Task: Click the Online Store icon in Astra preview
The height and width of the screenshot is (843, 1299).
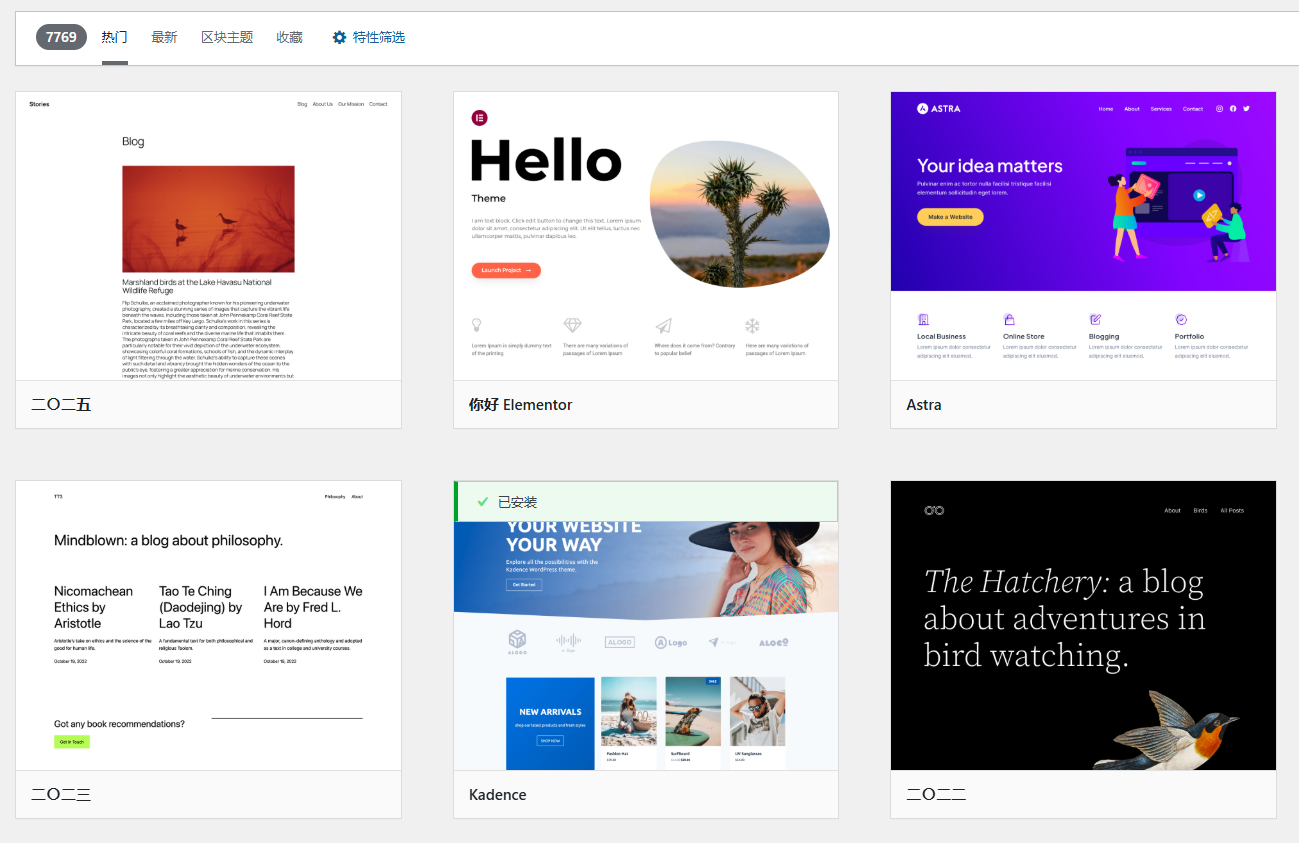Action: (1009, 319)
